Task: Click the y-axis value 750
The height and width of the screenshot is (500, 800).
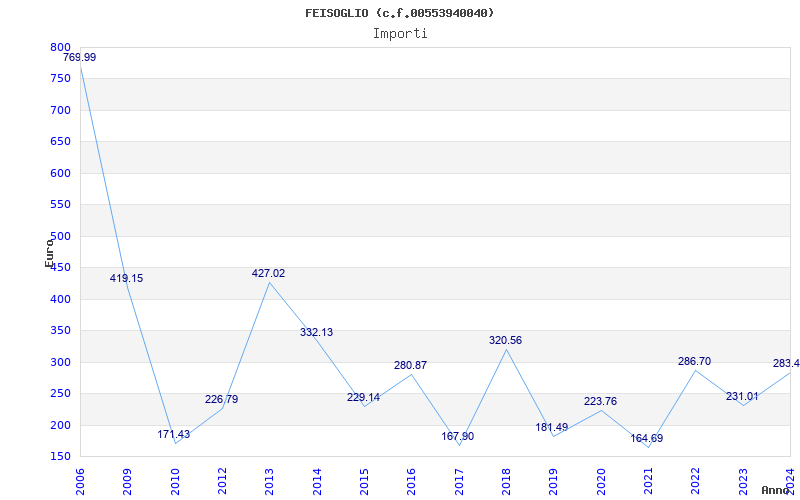Action: [60, 79]
